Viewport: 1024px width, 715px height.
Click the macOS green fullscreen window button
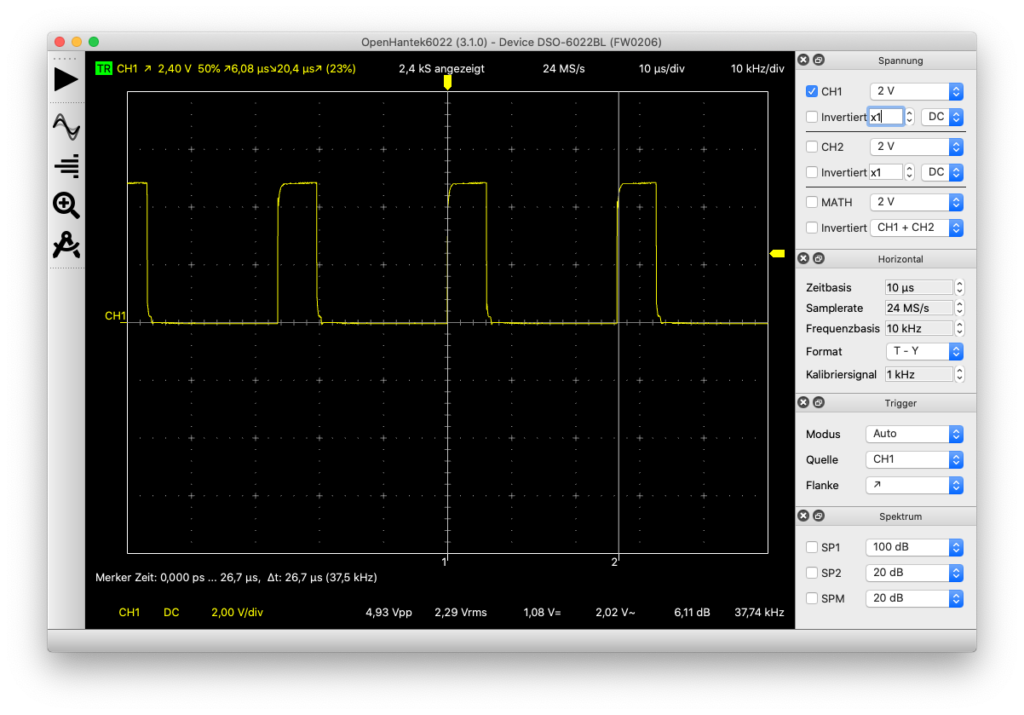tap(94, 42)
